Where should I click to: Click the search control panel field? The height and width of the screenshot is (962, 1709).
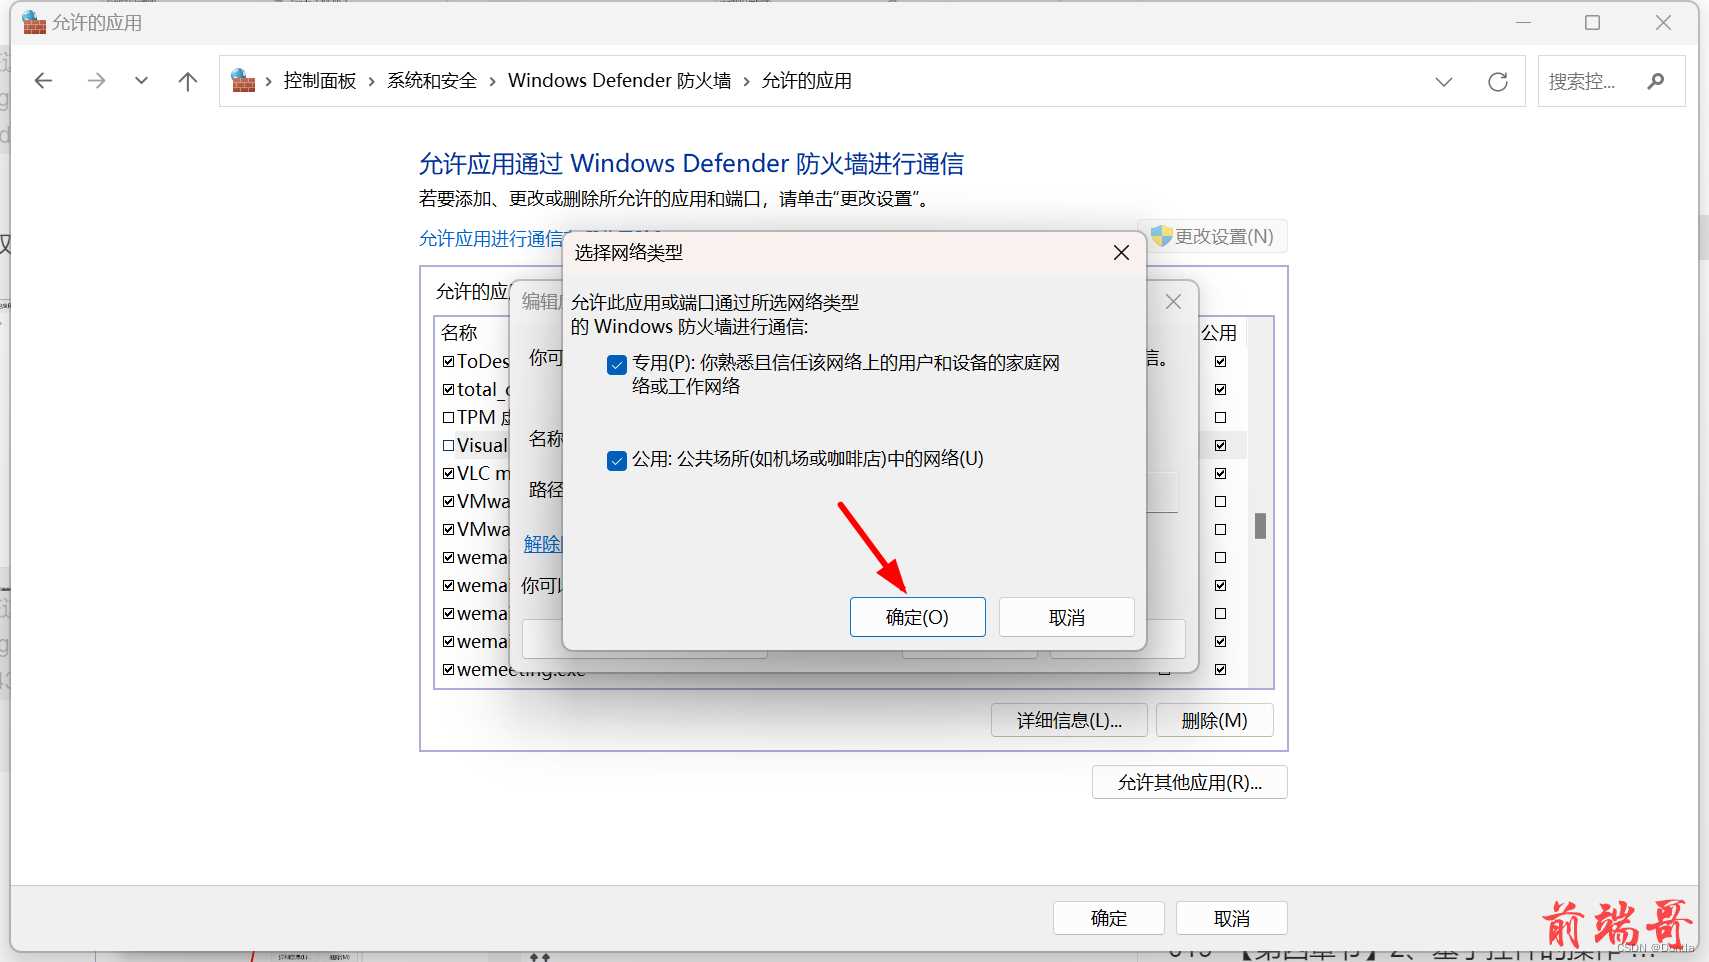pyautogui.click(x=1611, y=81)
